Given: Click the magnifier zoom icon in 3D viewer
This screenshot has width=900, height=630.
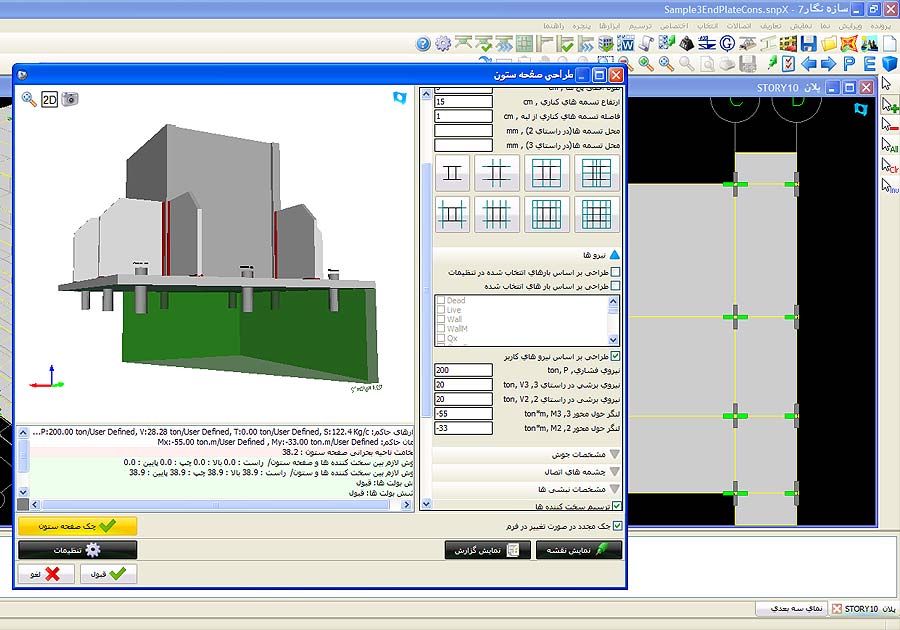Looking at the screenshot, I should [x=29, y=99].
